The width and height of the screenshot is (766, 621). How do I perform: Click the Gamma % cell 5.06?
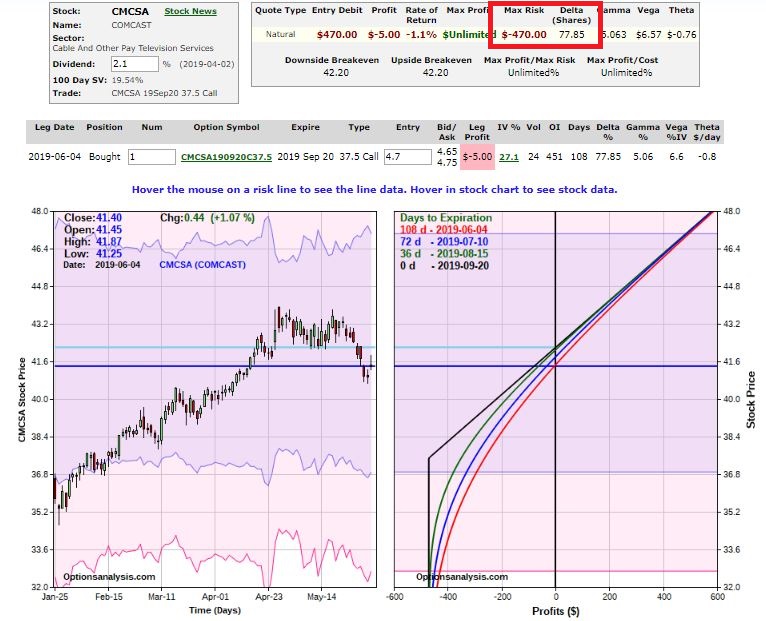point(643,157)
